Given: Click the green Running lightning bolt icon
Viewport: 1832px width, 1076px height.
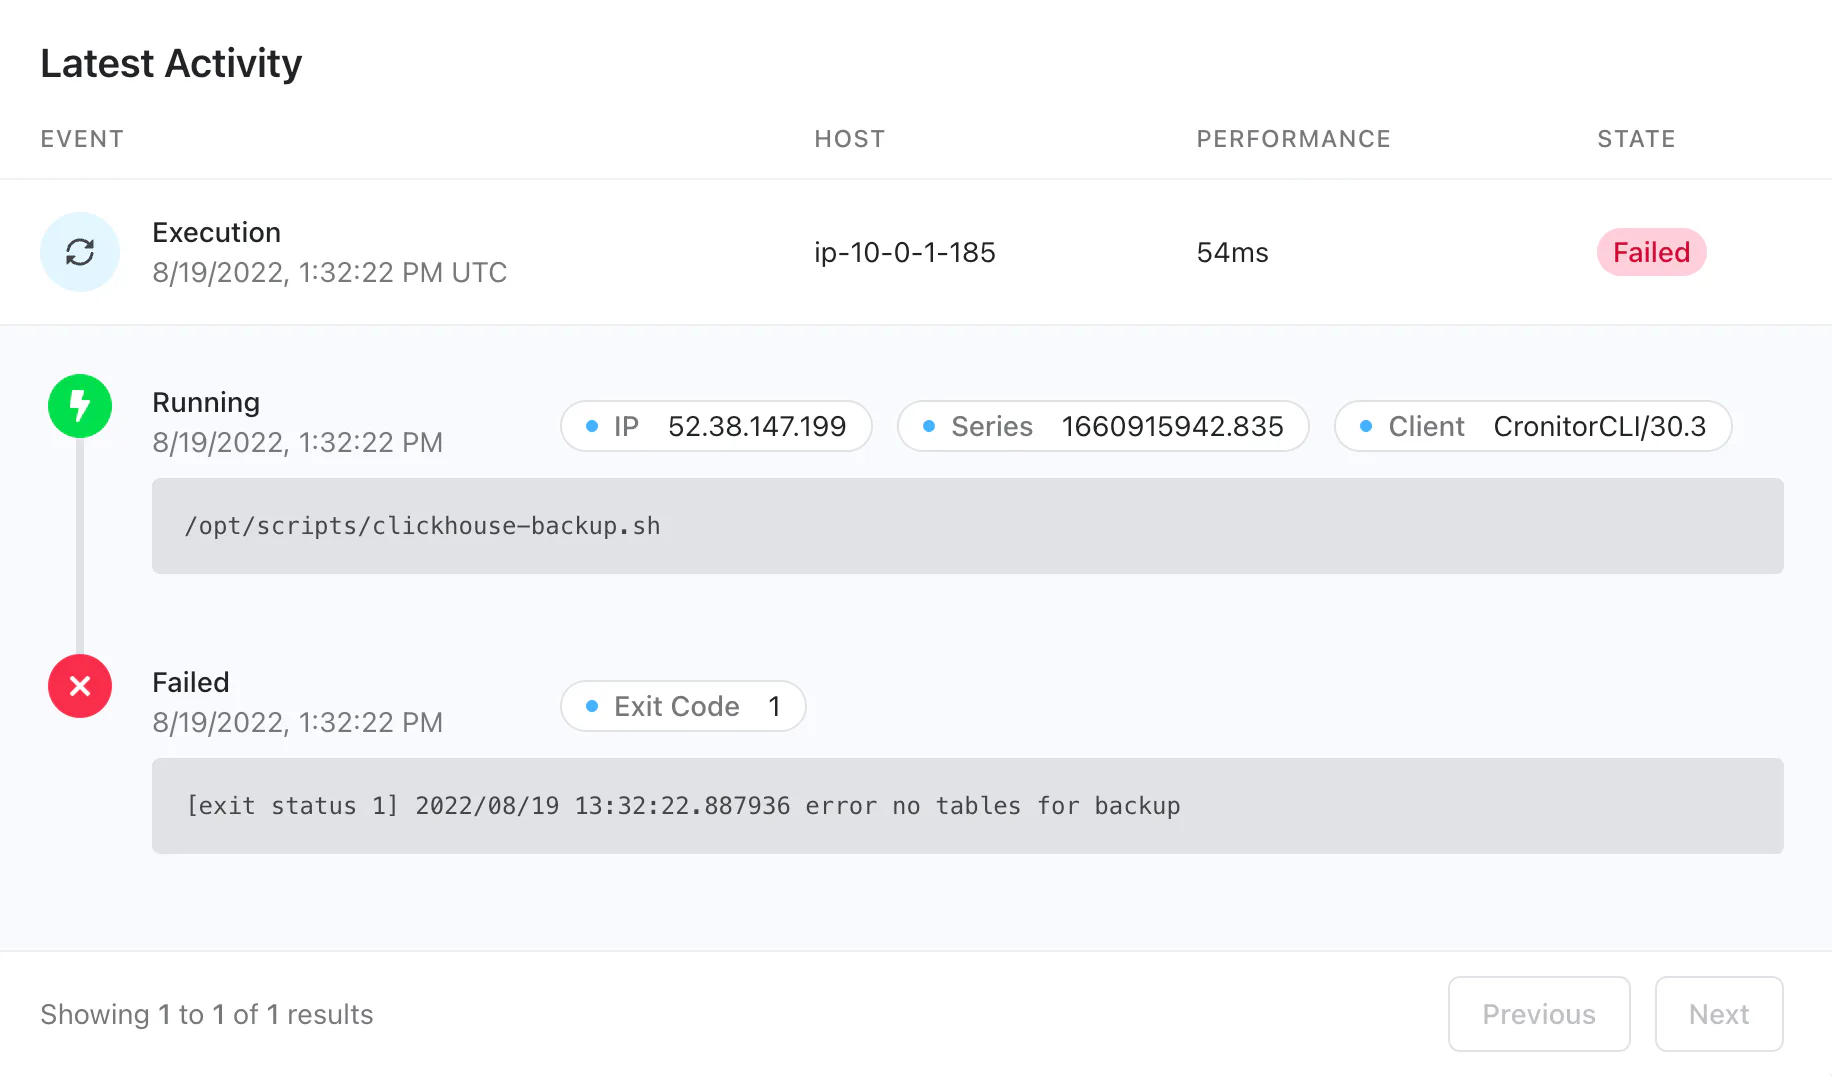Looking at the screenshot, I should 80,406.
